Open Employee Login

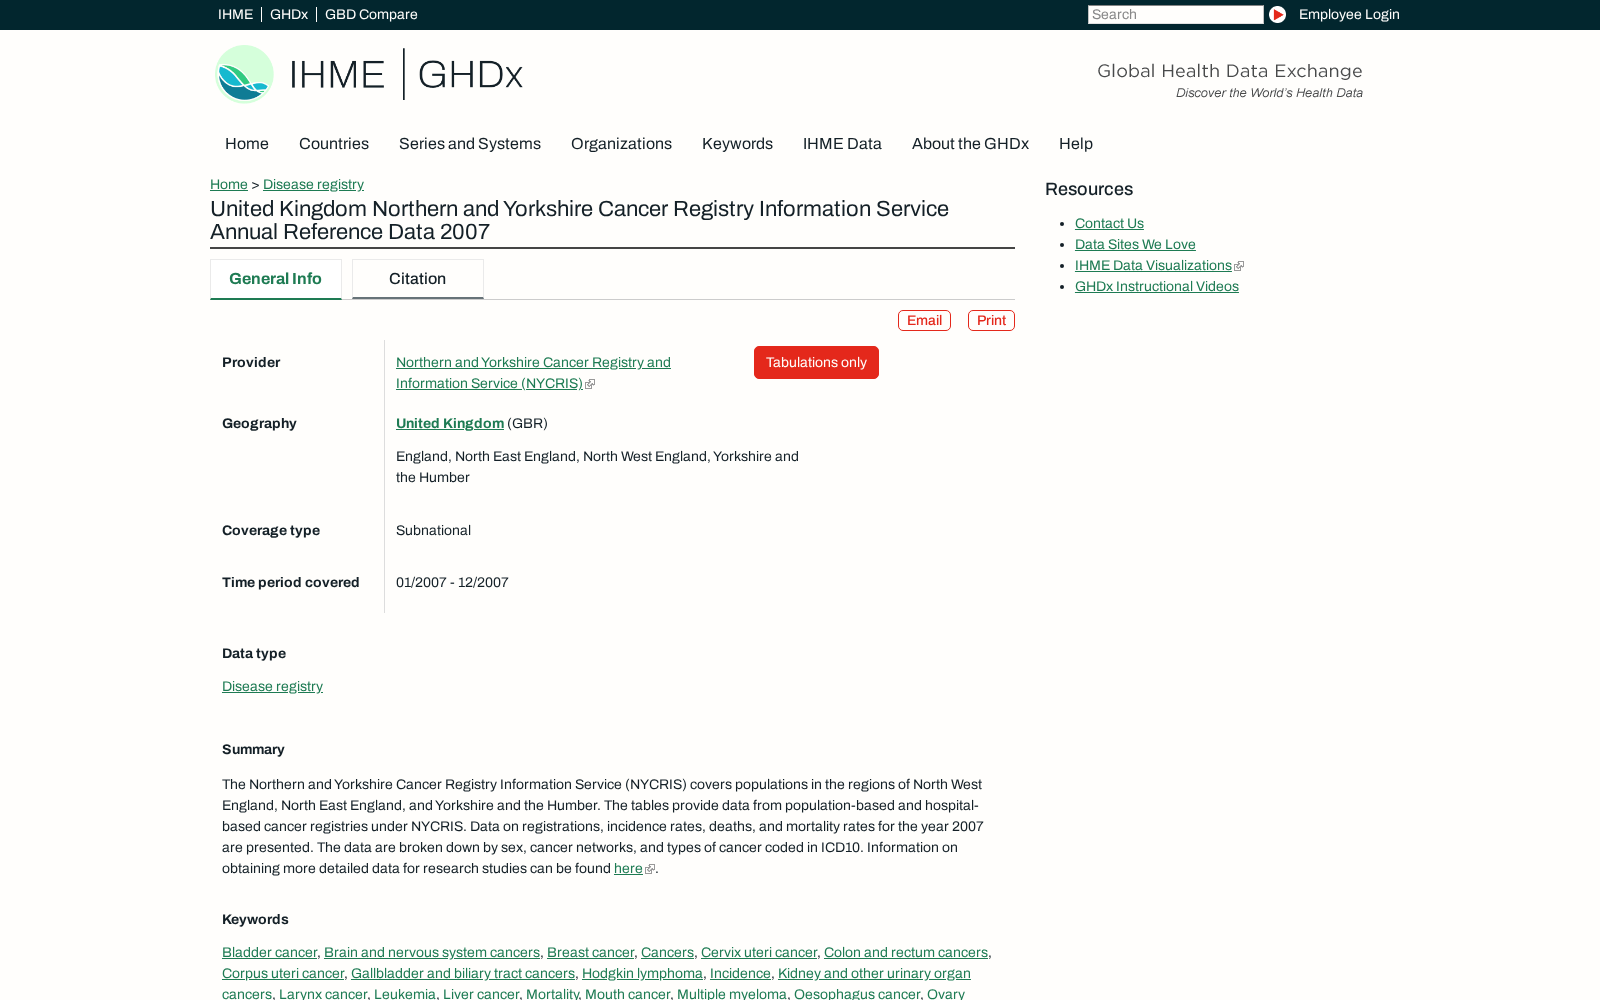click(1349, 14)
